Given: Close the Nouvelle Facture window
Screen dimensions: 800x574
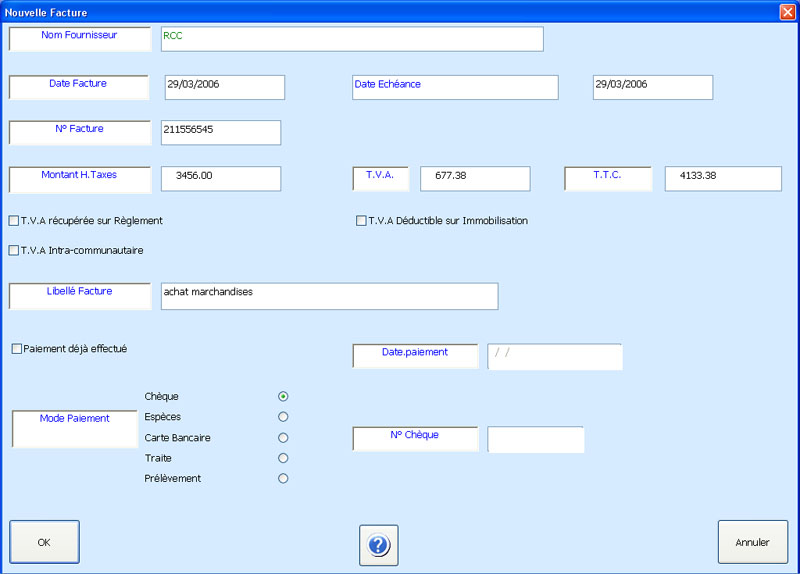Looking at the screenshot, I should (x=787, y=12).
